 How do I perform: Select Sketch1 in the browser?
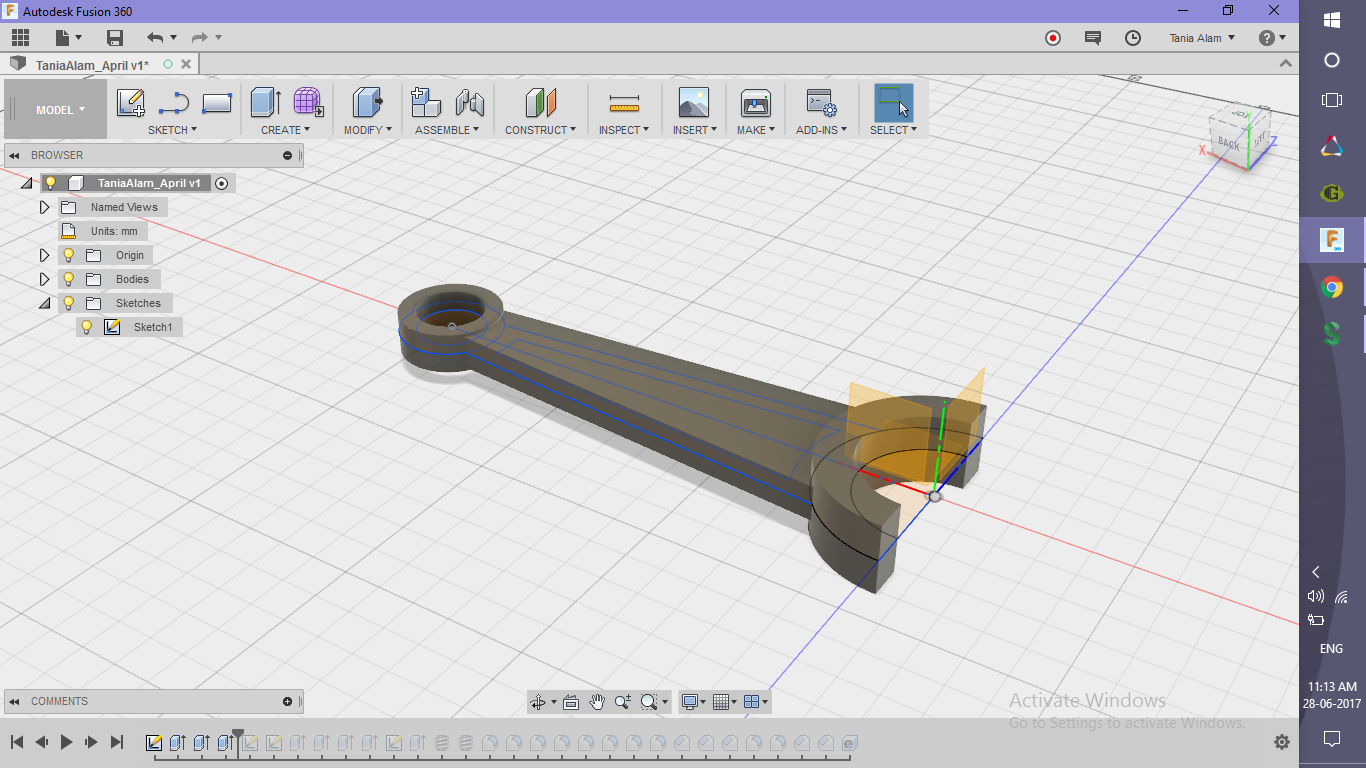152,327
